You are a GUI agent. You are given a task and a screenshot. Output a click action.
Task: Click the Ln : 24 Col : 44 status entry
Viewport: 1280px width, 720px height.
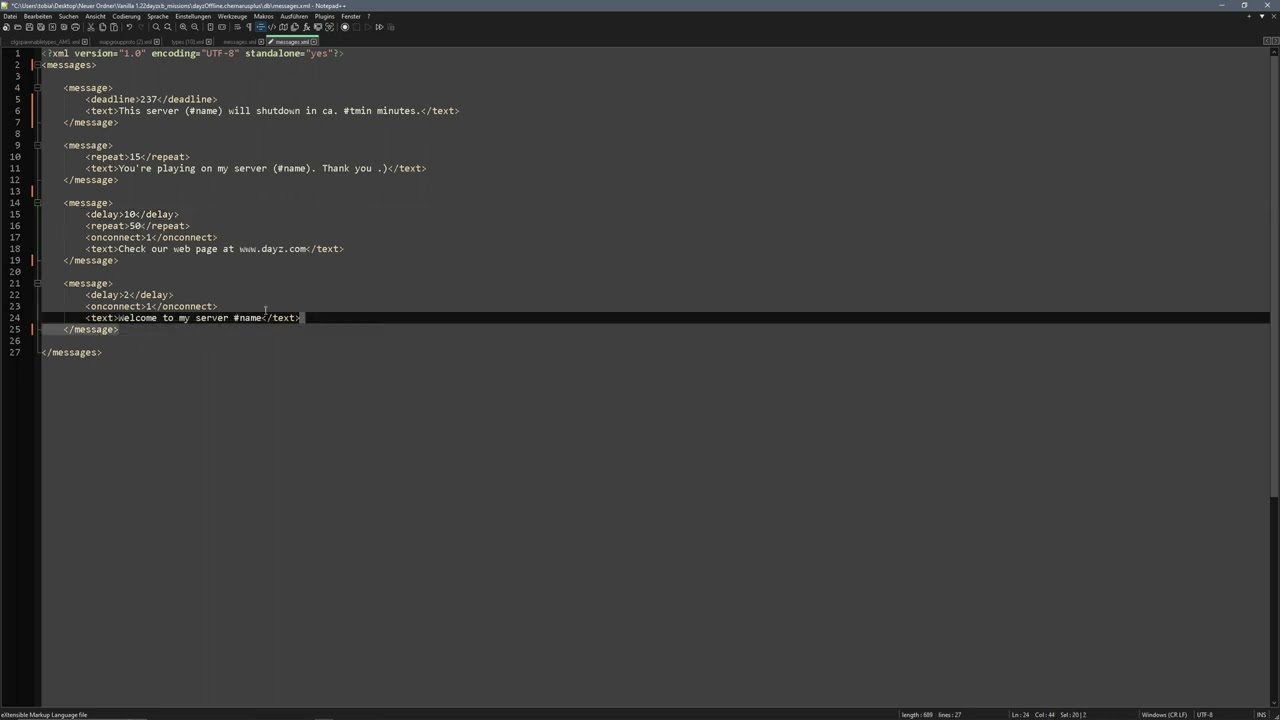pos(1034,715)
